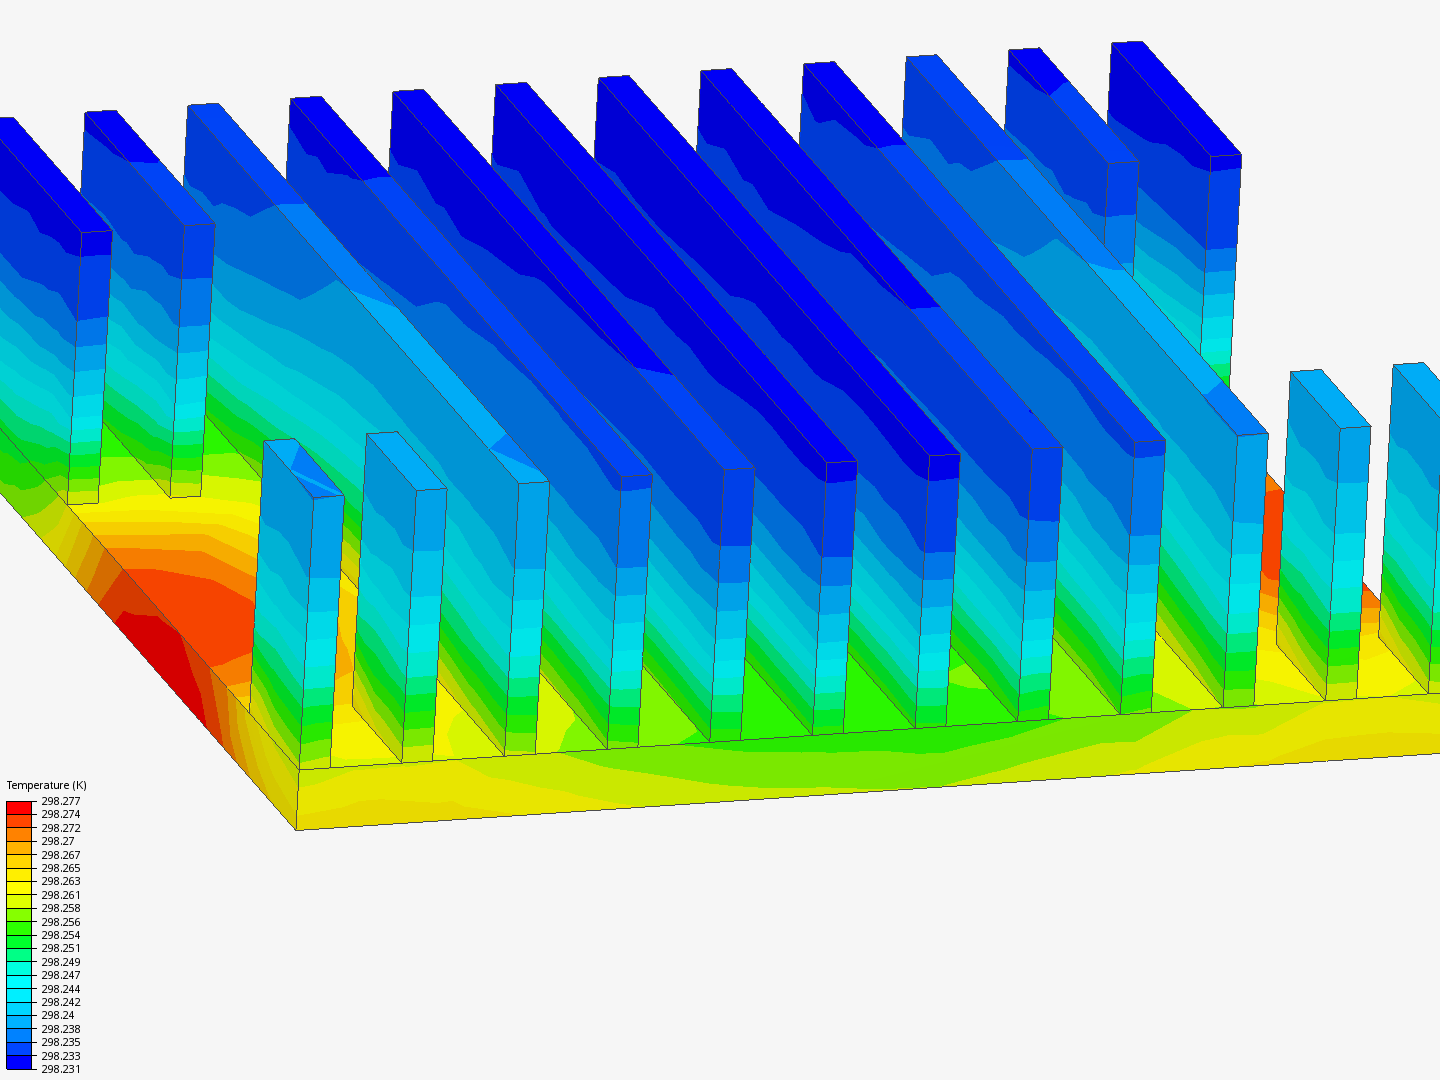The width and height of the screenshot is (1440, 1080).
Task: Pick the cyan swatch between 298.247 and 298.244
Action: pos(20,982)
